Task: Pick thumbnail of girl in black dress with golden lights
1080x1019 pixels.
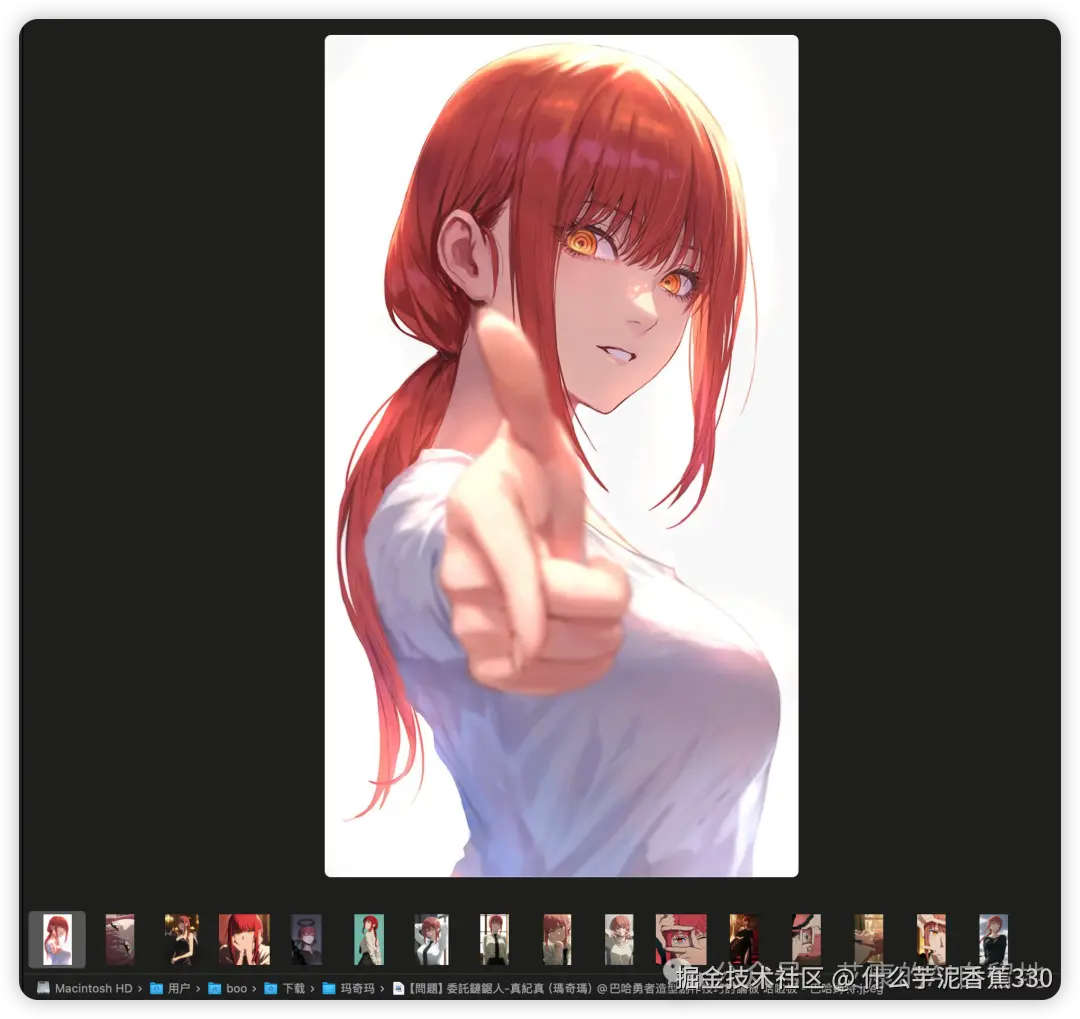Action: pyautogui.click(x=182, y=939)
